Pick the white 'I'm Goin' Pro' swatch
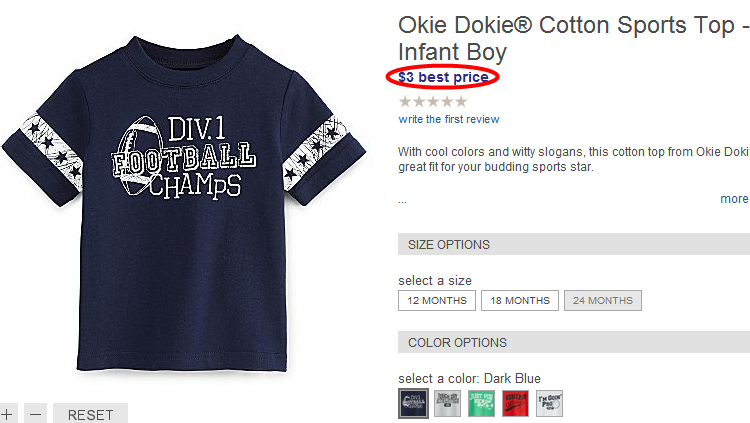The height and width of the screenshot is (423, 750). coord(549,403)
